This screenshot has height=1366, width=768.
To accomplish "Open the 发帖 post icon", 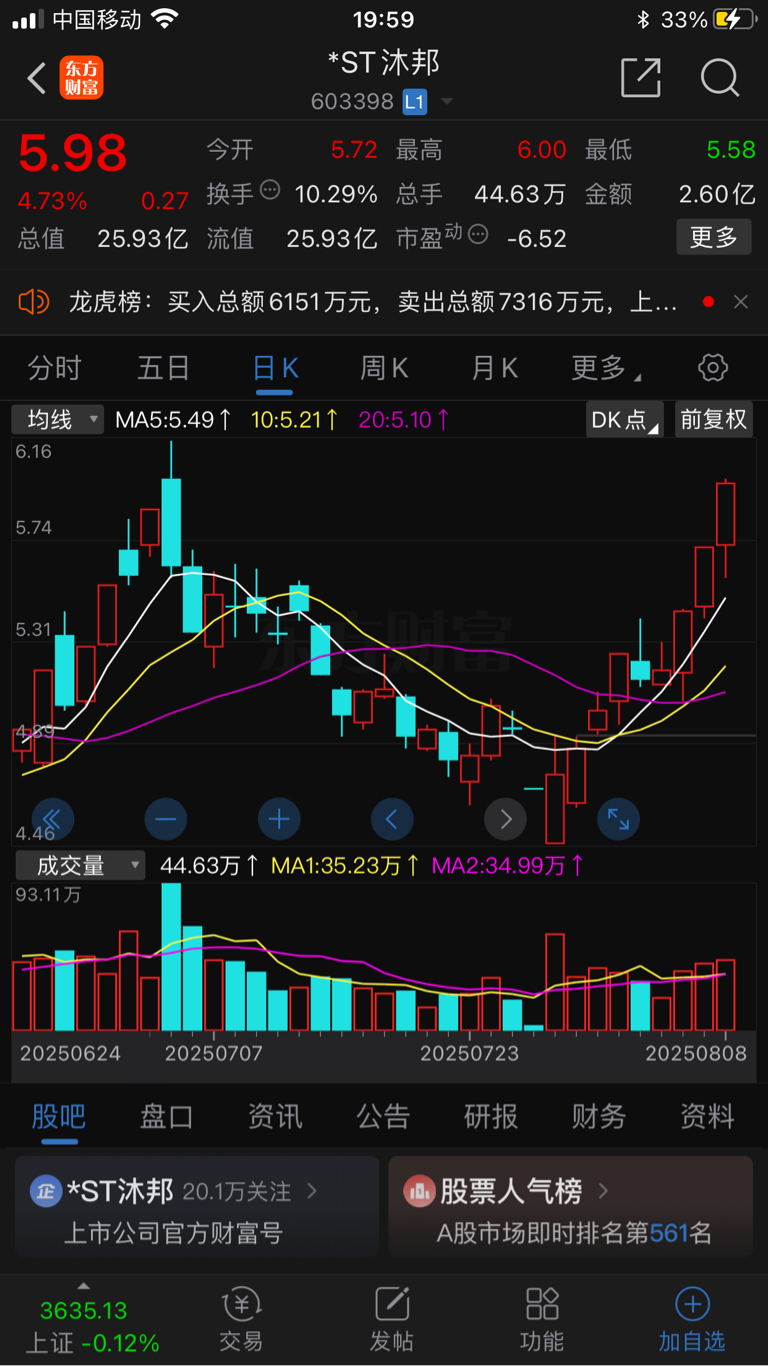I will [x=392, y=1303].
